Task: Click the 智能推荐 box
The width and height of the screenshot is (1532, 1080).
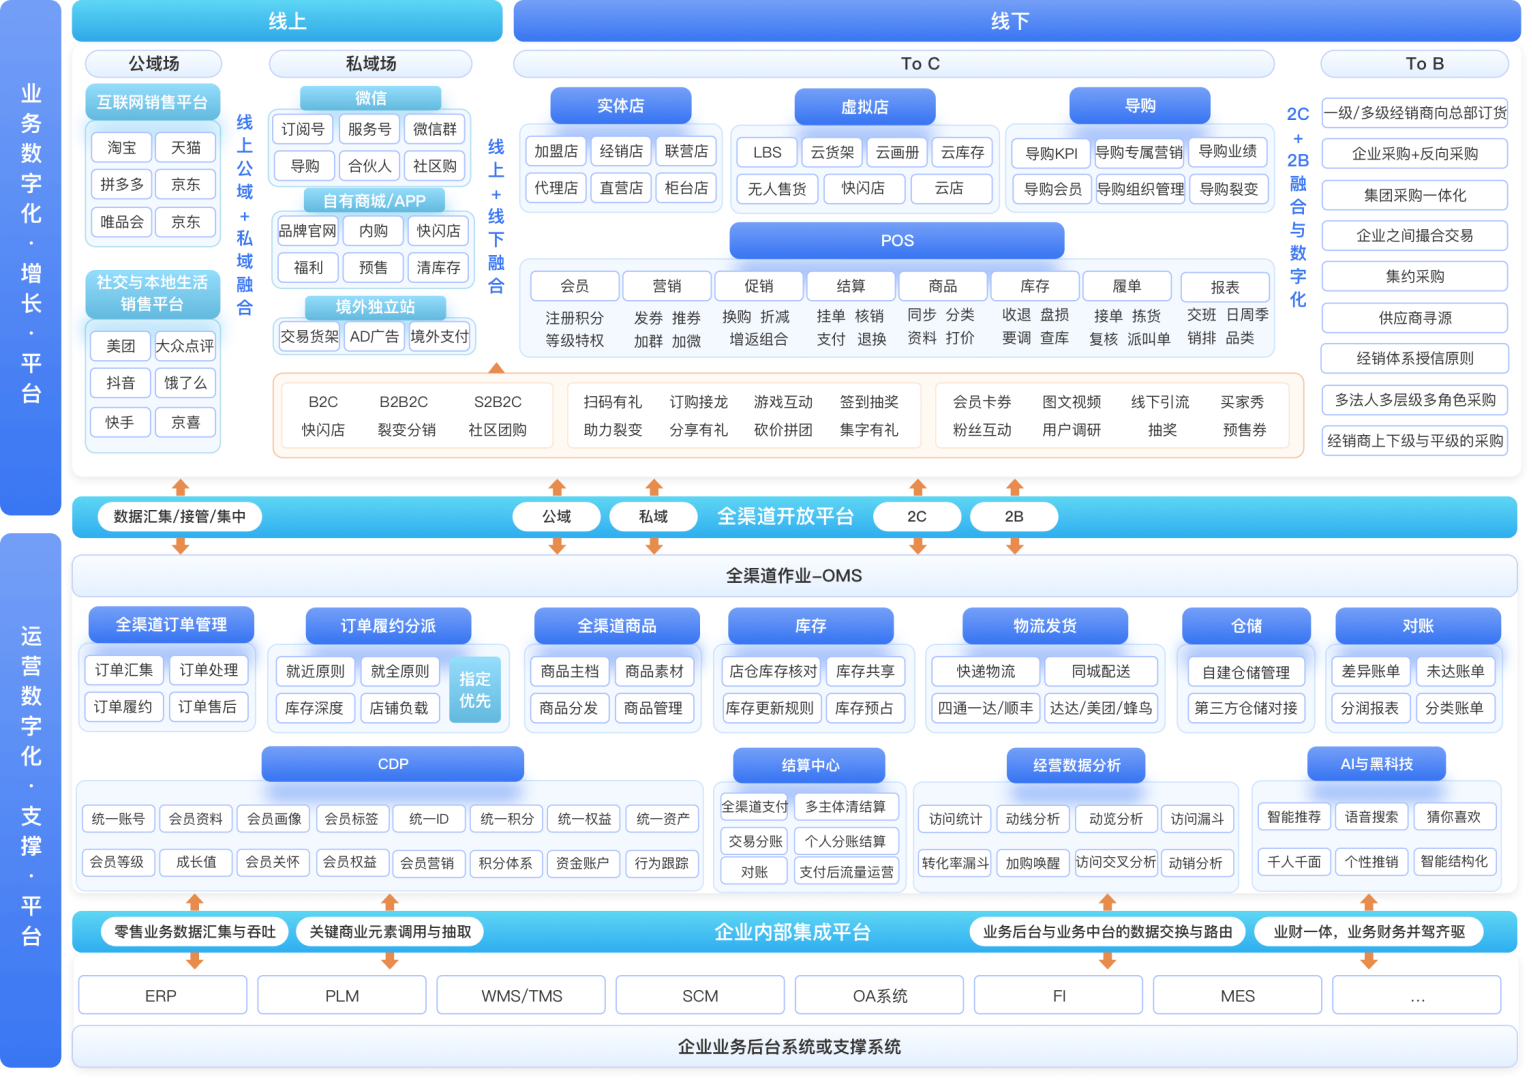Action: [x=1293, y=817]
